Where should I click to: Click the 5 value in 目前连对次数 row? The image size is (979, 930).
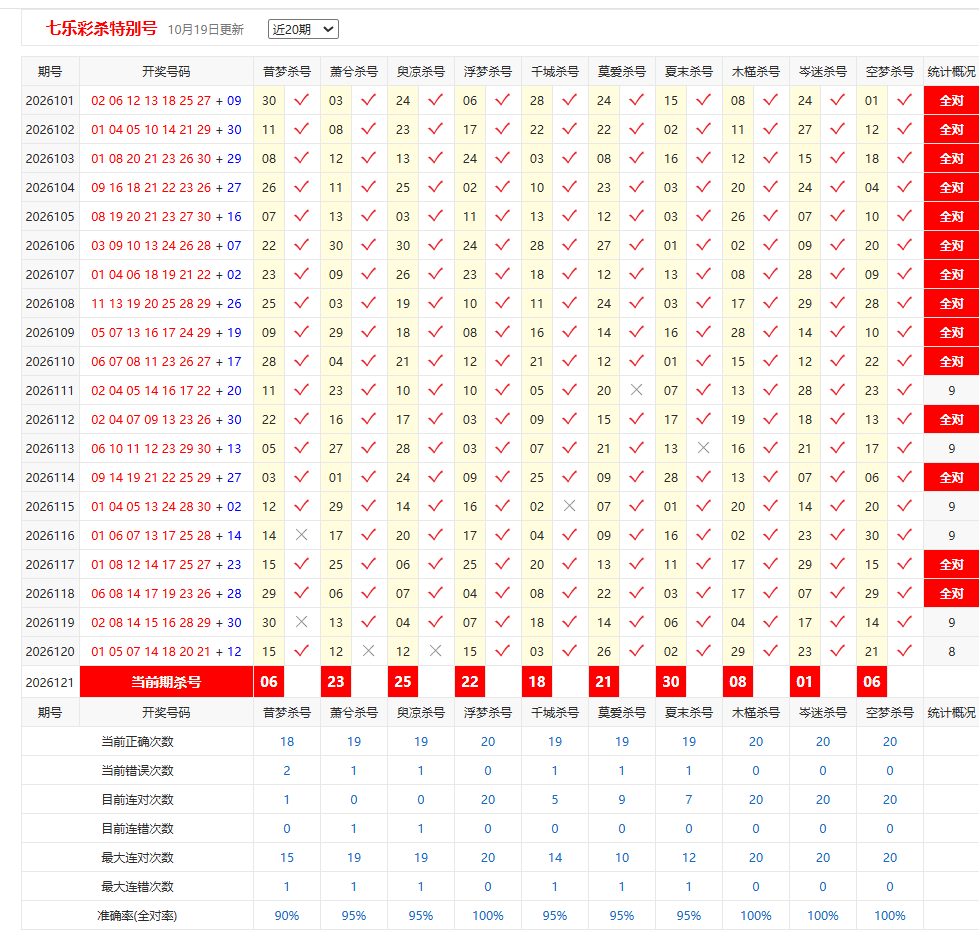(555, 800)
